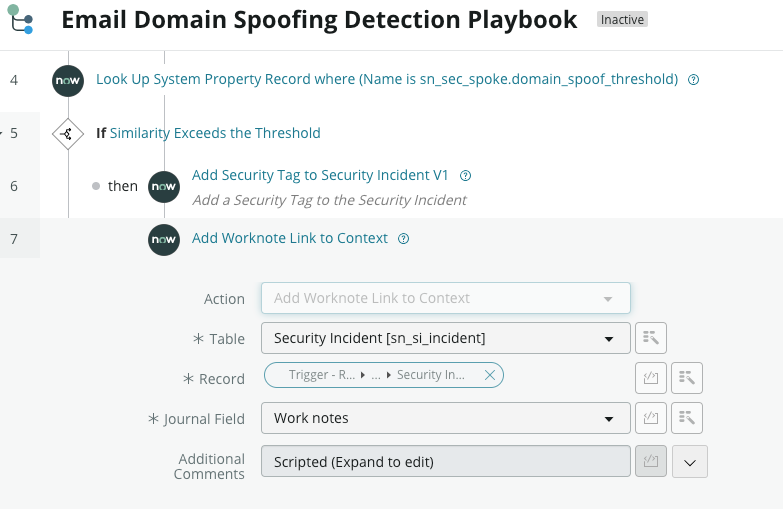The width and height of the screenshot is (783, 509).
Task: Open the Journal Field dropdown
Action: pyautogui.click(x=445, y=418)
